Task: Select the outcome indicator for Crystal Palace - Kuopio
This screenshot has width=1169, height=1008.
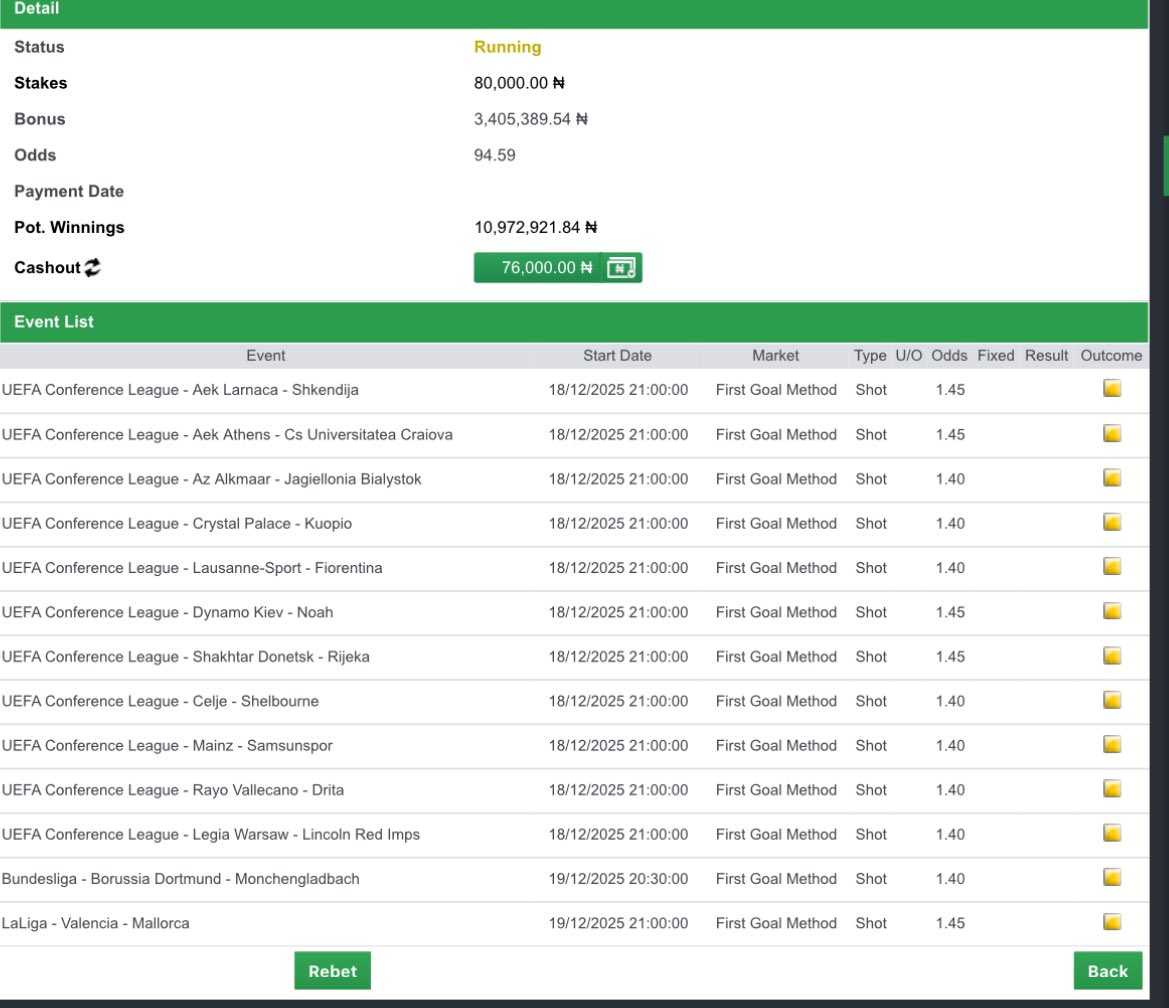Action: click(1111, 523)
